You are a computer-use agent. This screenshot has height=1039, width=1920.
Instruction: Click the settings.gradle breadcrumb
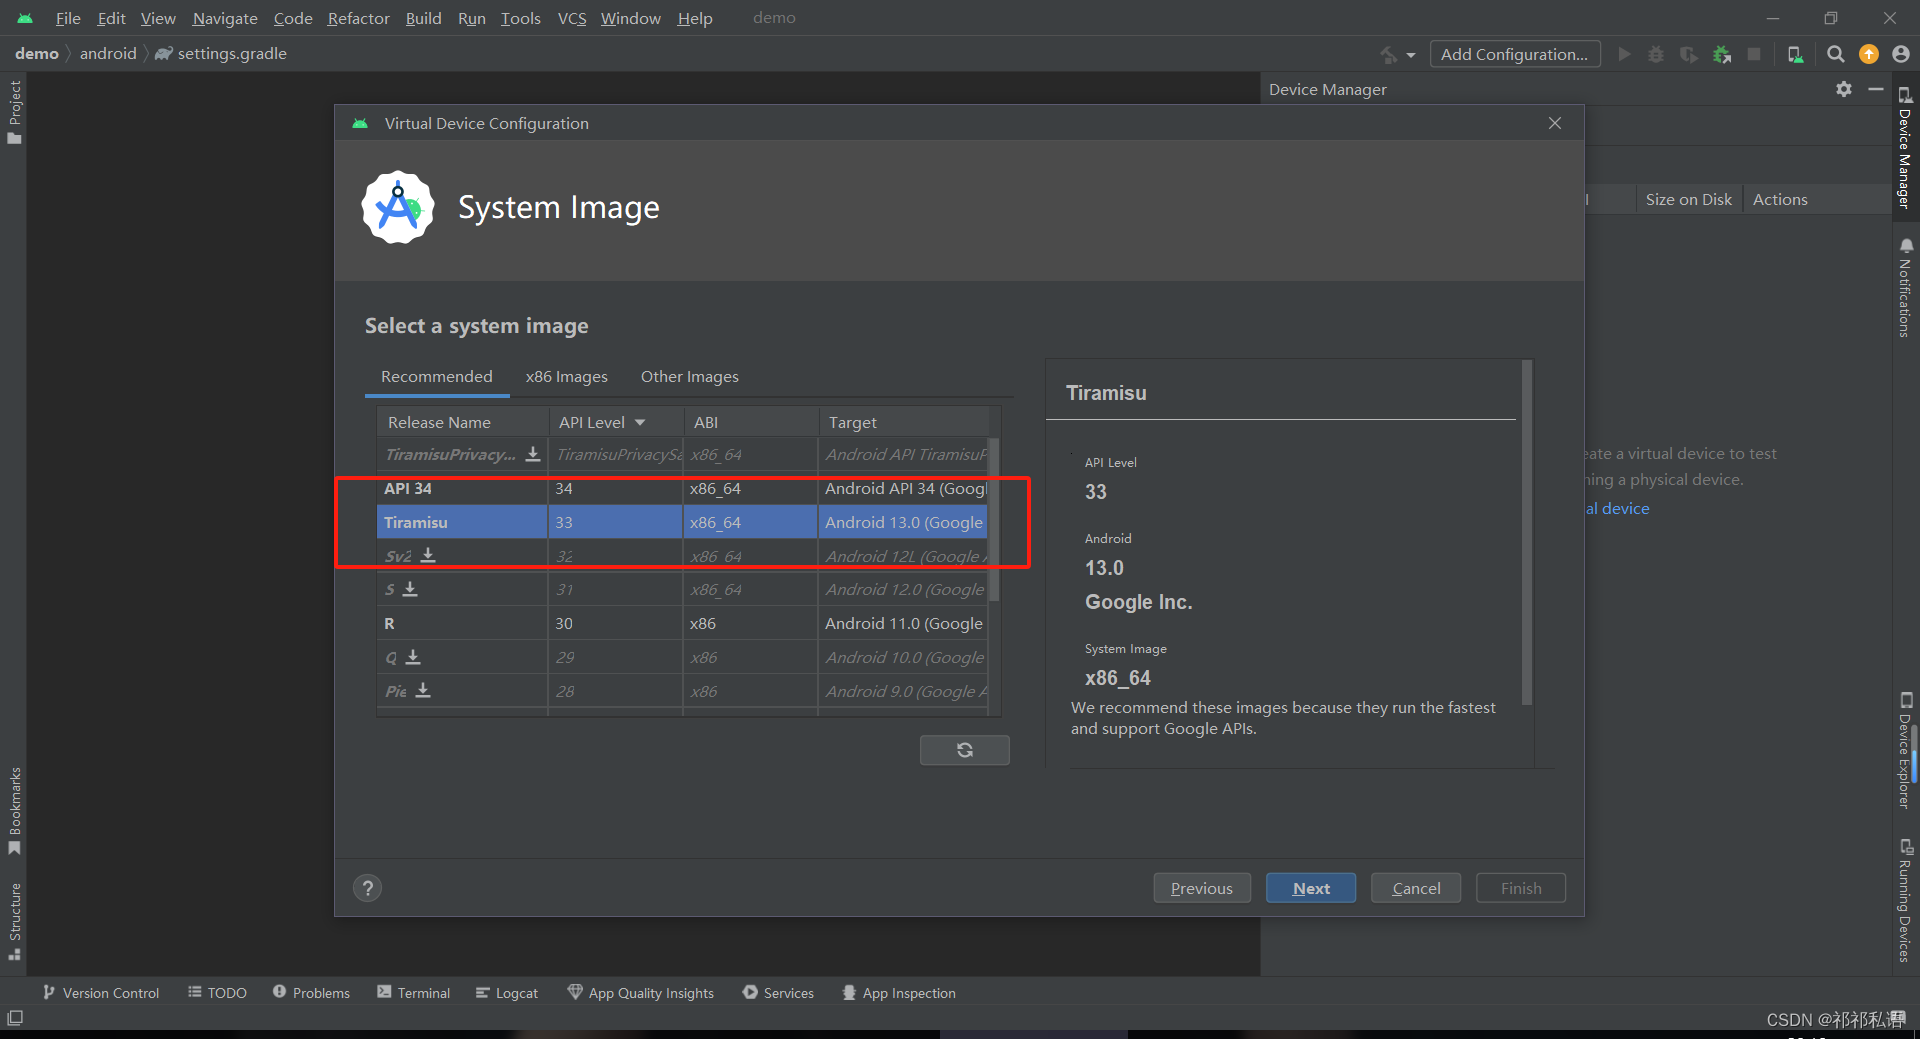pos(221,54)
